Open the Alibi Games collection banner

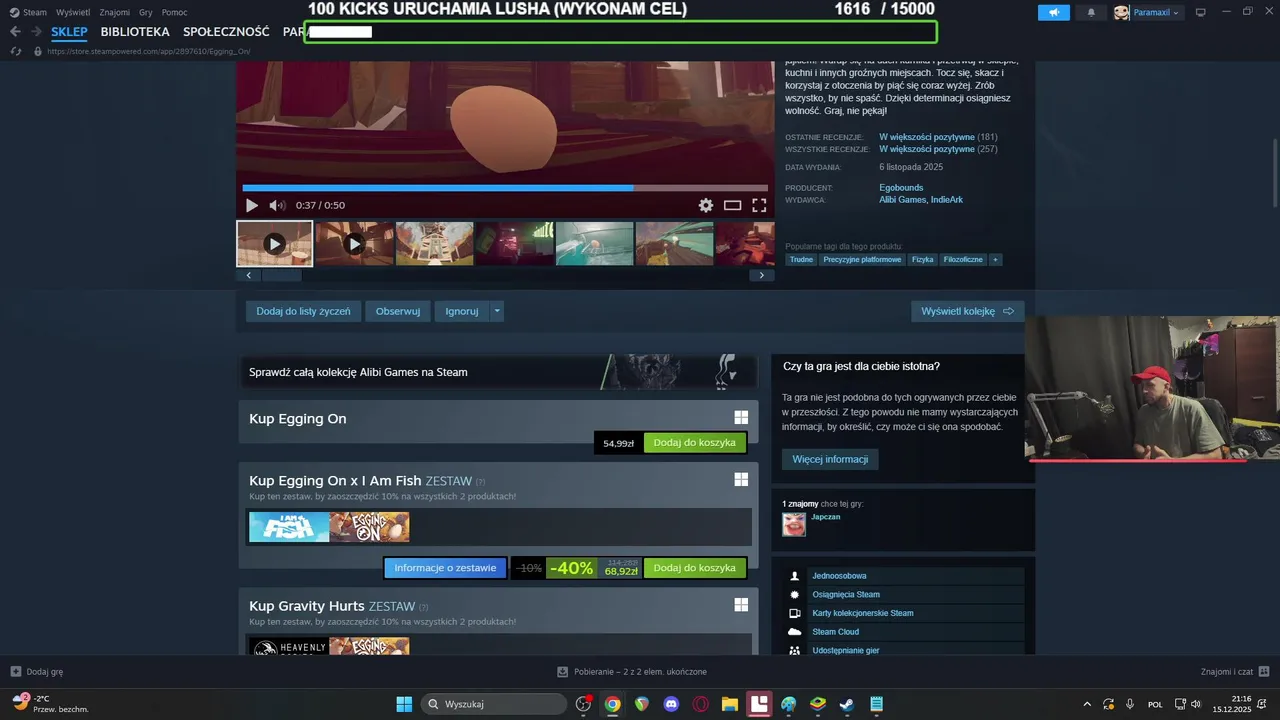(x=498, y=372)
